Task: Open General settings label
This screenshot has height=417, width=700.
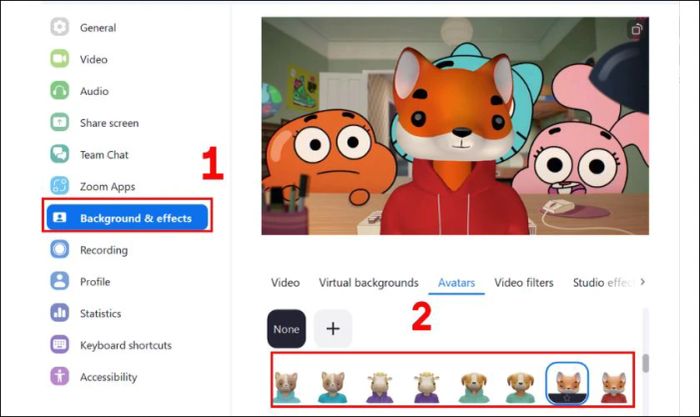Action: click(x=98, y=28)
